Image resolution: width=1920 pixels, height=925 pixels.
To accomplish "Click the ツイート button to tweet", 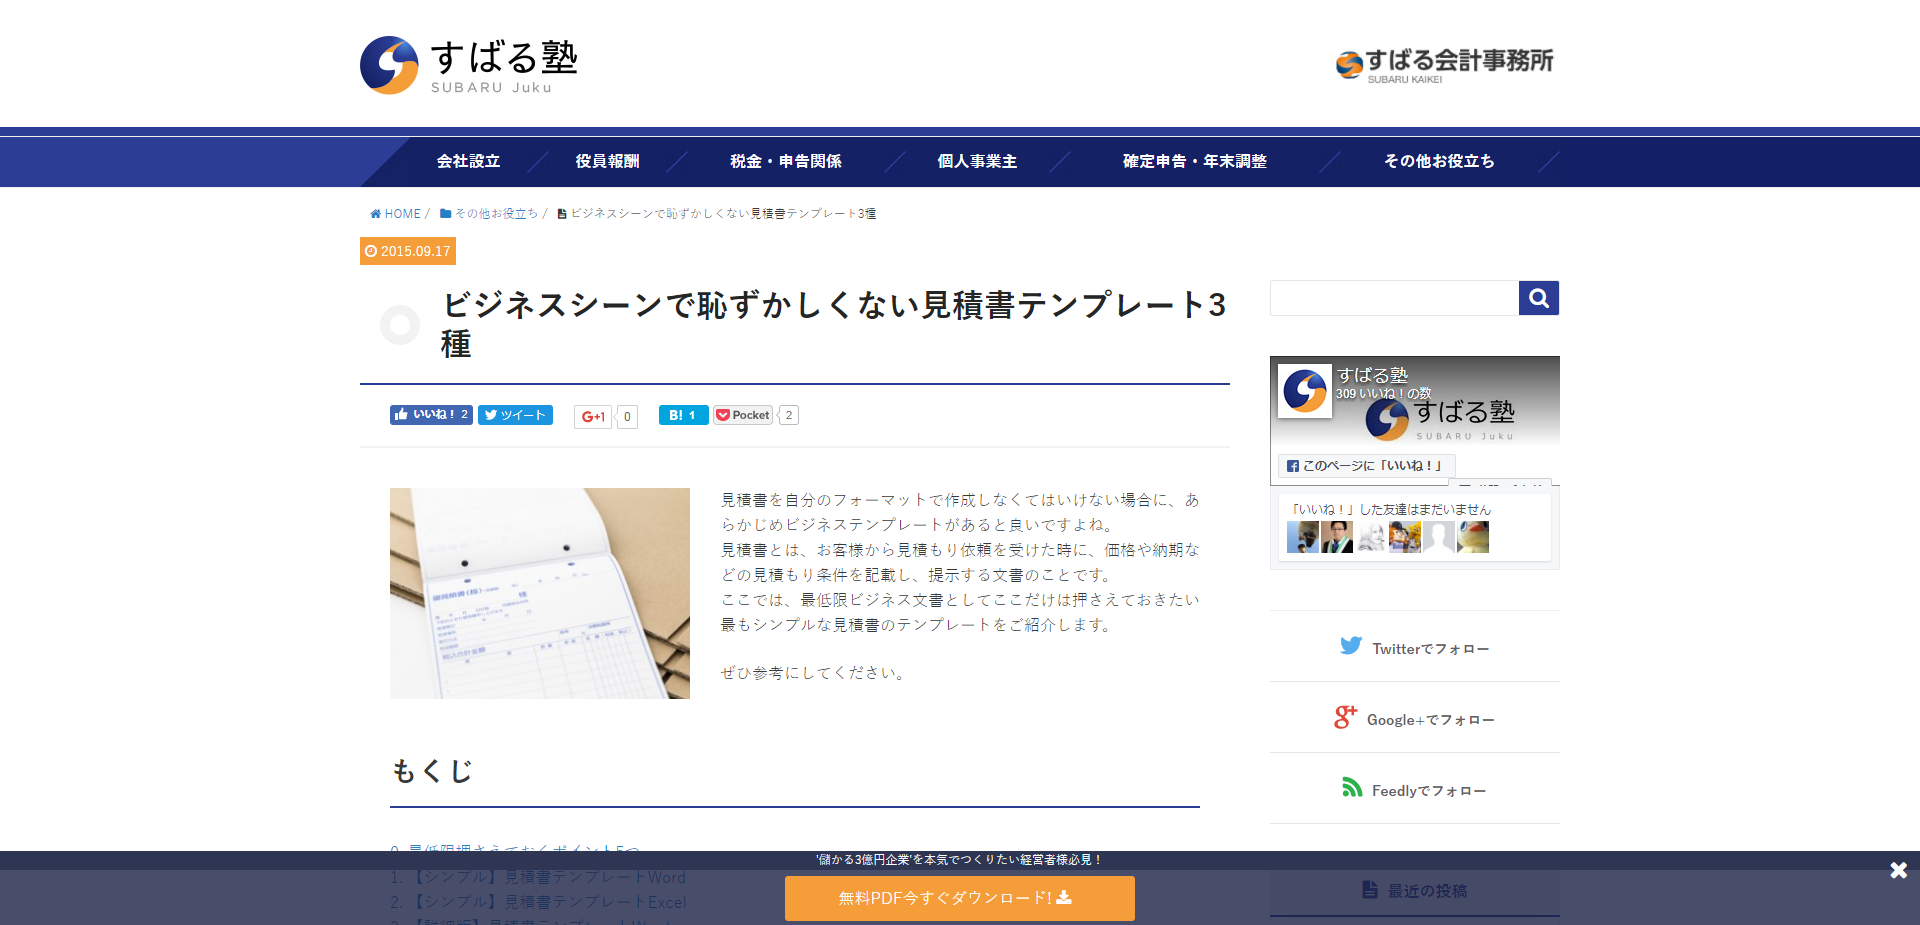I will coord(515,414).
